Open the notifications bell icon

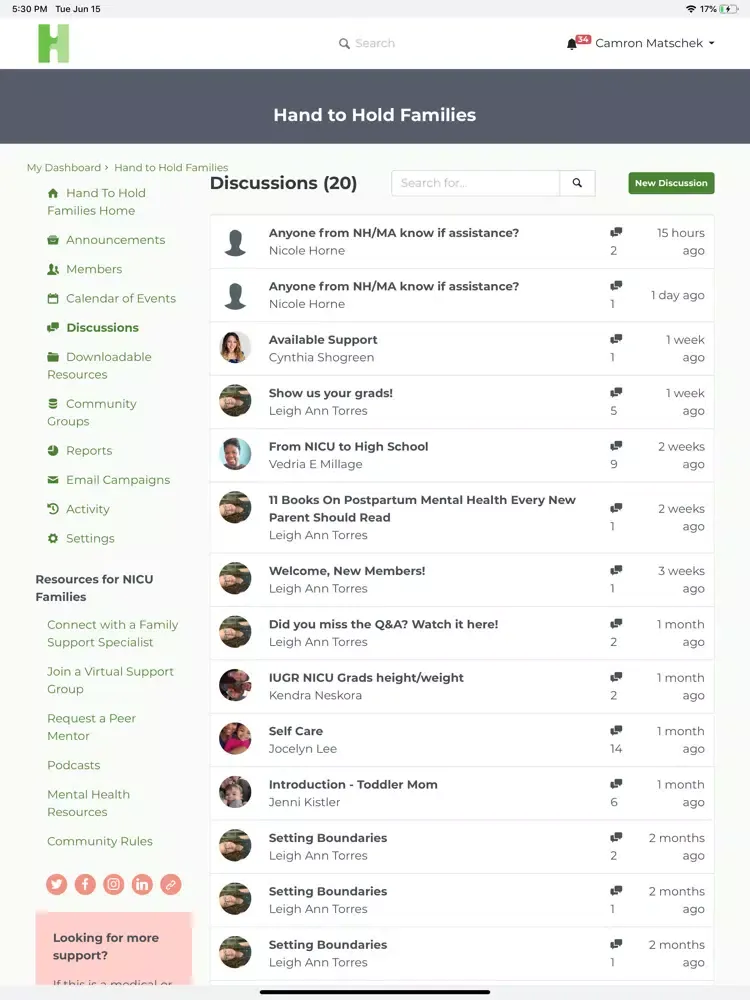point(572,43)
